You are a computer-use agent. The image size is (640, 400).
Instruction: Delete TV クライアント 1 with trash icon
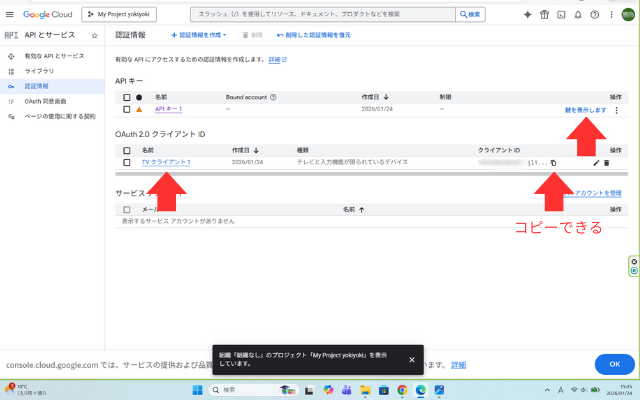click(x=606, y=162)
